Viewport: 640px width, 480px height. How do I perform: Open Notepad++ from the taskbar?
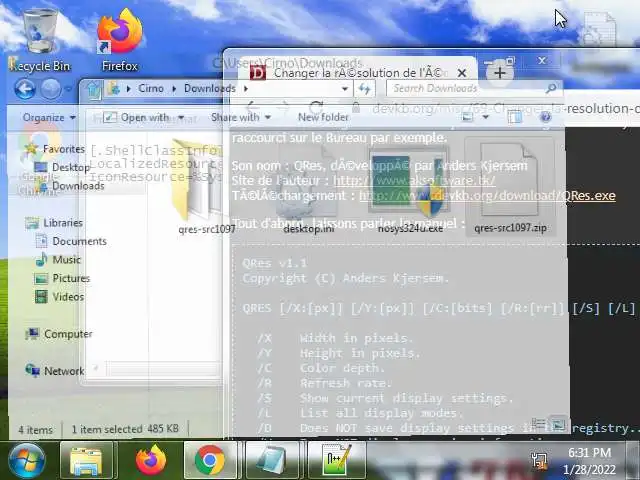336,461
